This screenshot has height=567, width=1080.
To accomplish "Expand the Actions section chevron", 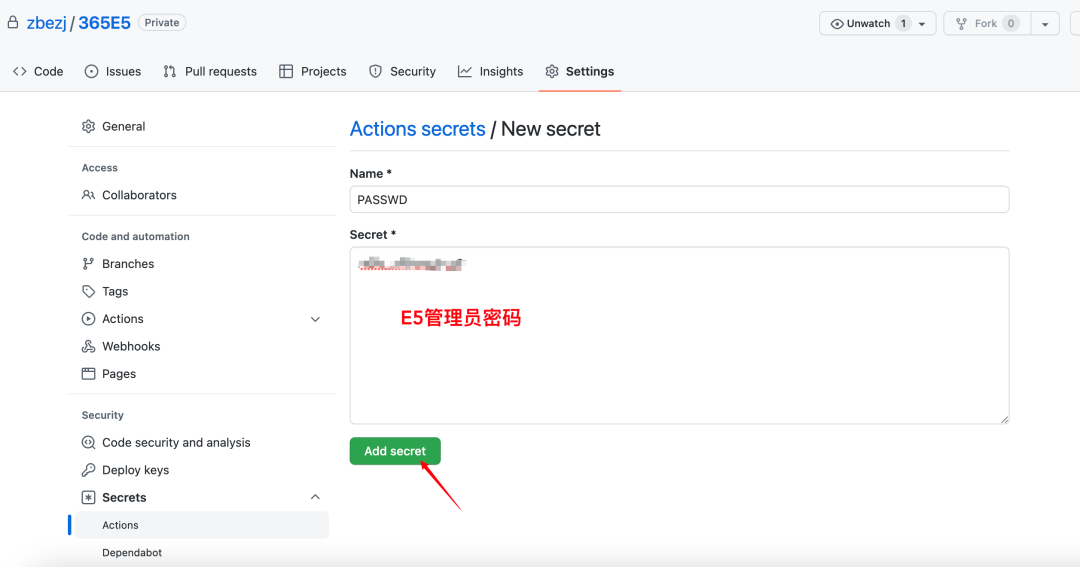I will (x=315, y=319).
